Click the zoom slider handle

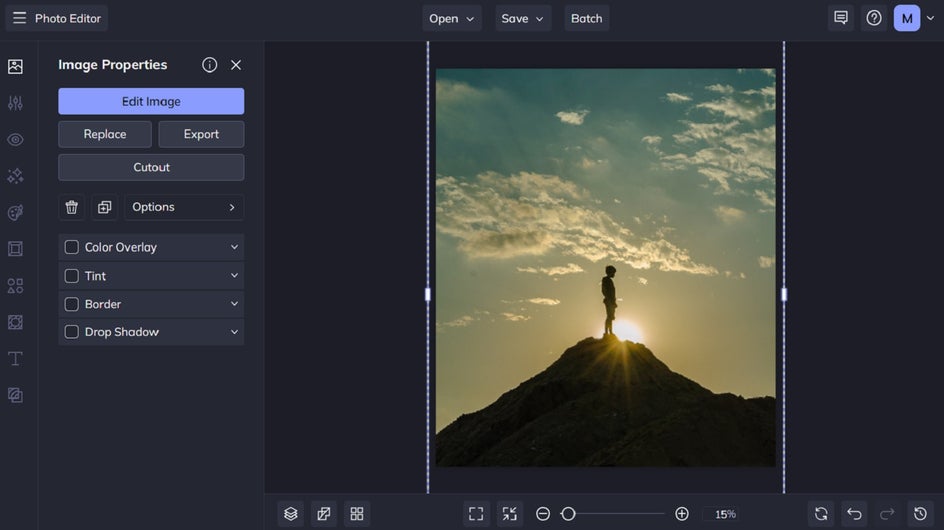[568, 514]
